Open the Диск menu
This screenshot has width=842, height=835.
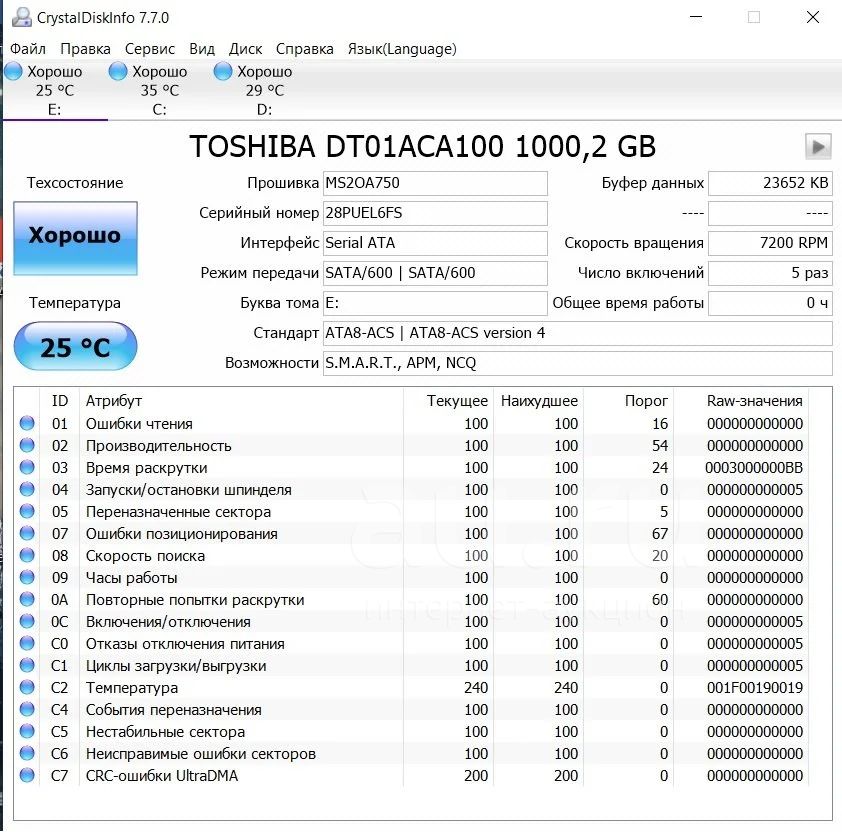245,49
